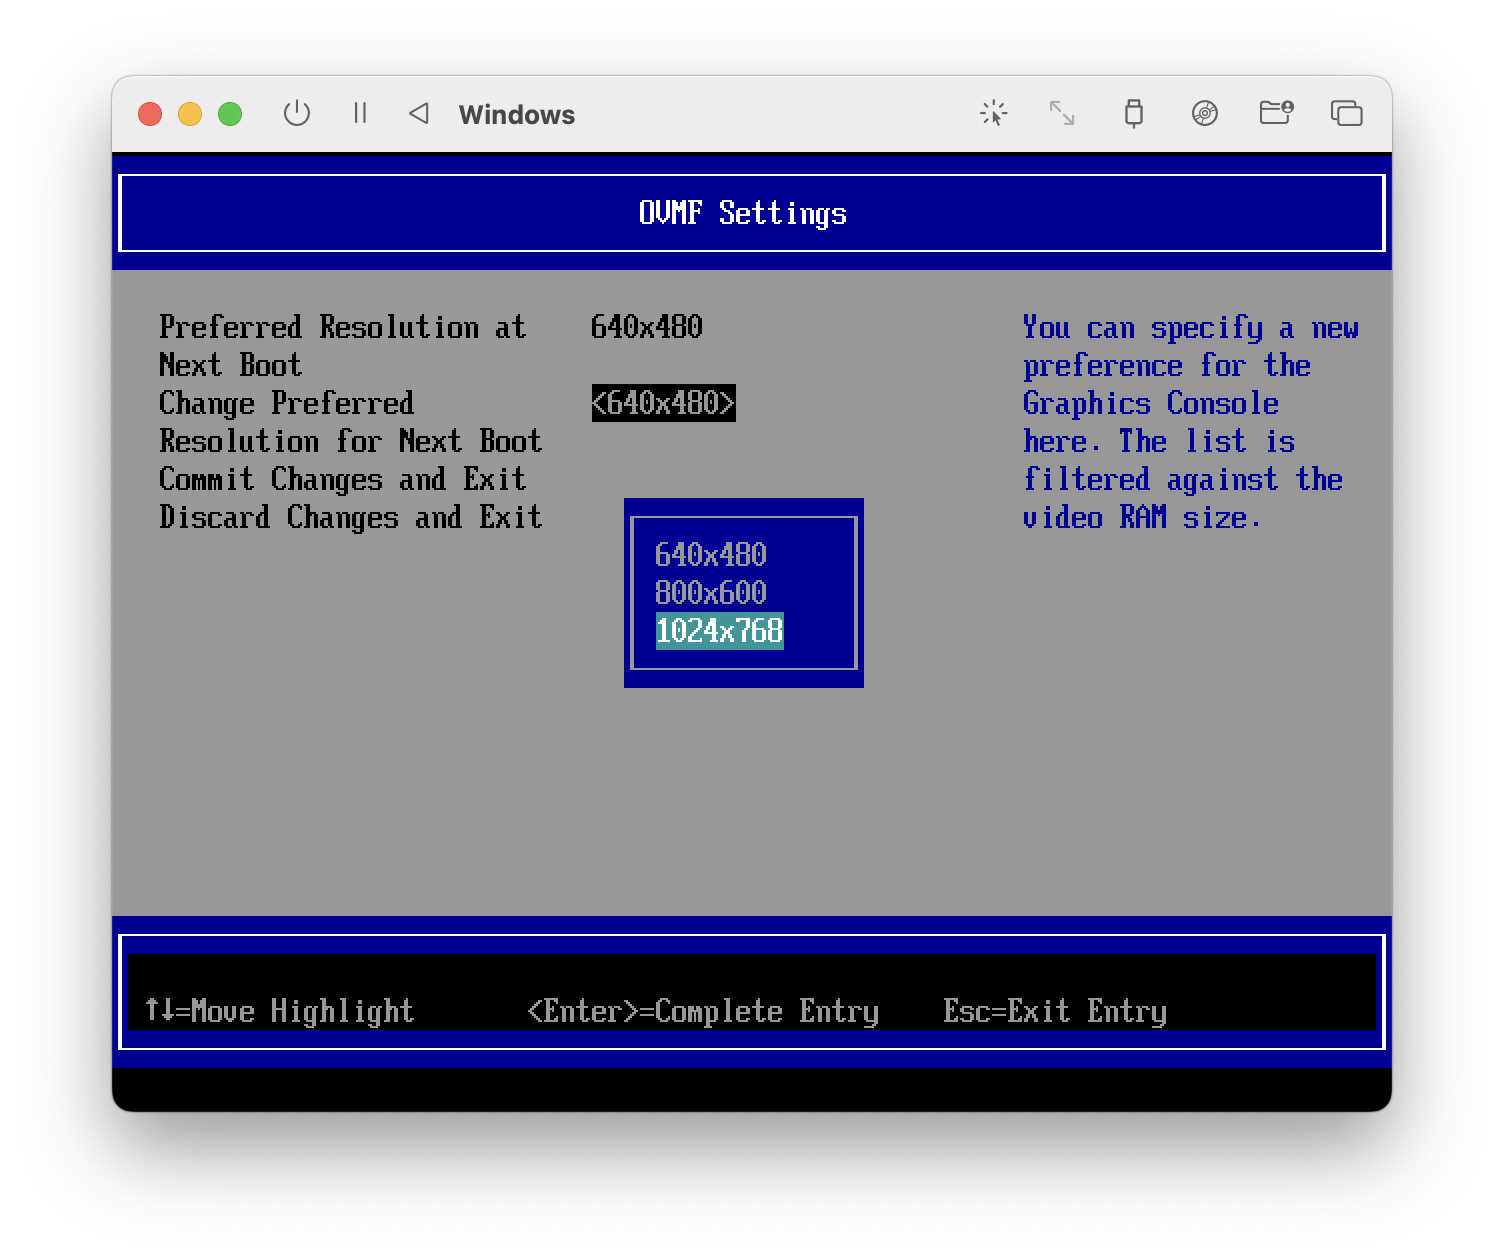
Task: Open the CD/DVD drive image icon
Action: coord(1205,114)
